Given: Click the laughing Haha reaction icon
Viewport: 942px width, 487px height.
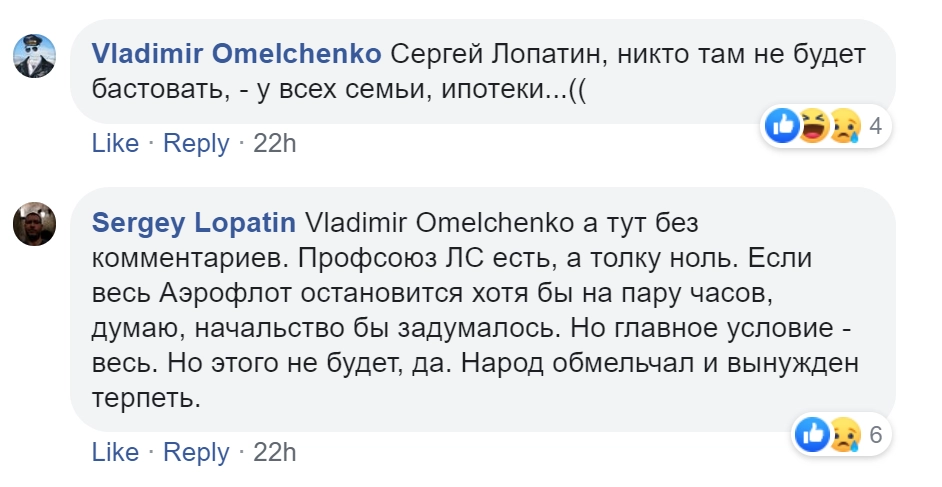Looking at the screenshot, I should point(812,126).
